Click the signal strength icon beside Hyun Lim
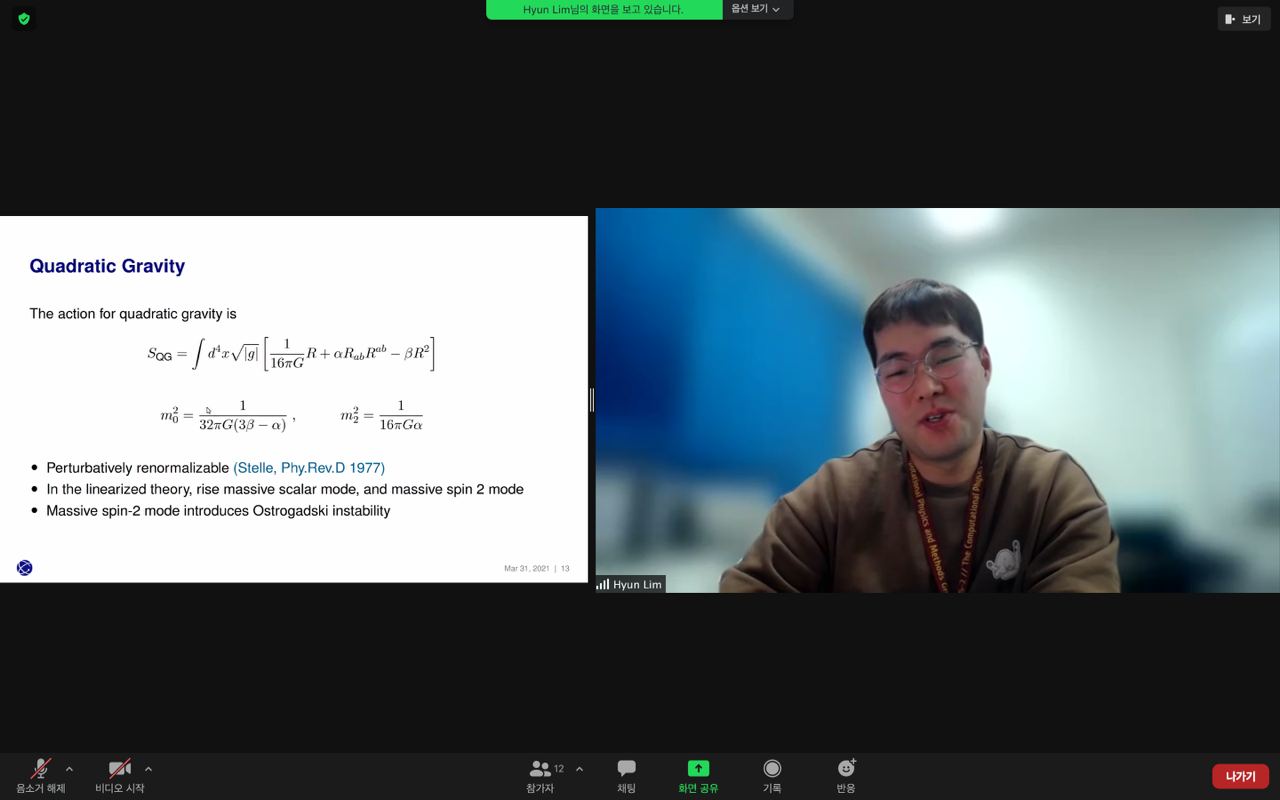1280x800 pixels. (603, 584)
